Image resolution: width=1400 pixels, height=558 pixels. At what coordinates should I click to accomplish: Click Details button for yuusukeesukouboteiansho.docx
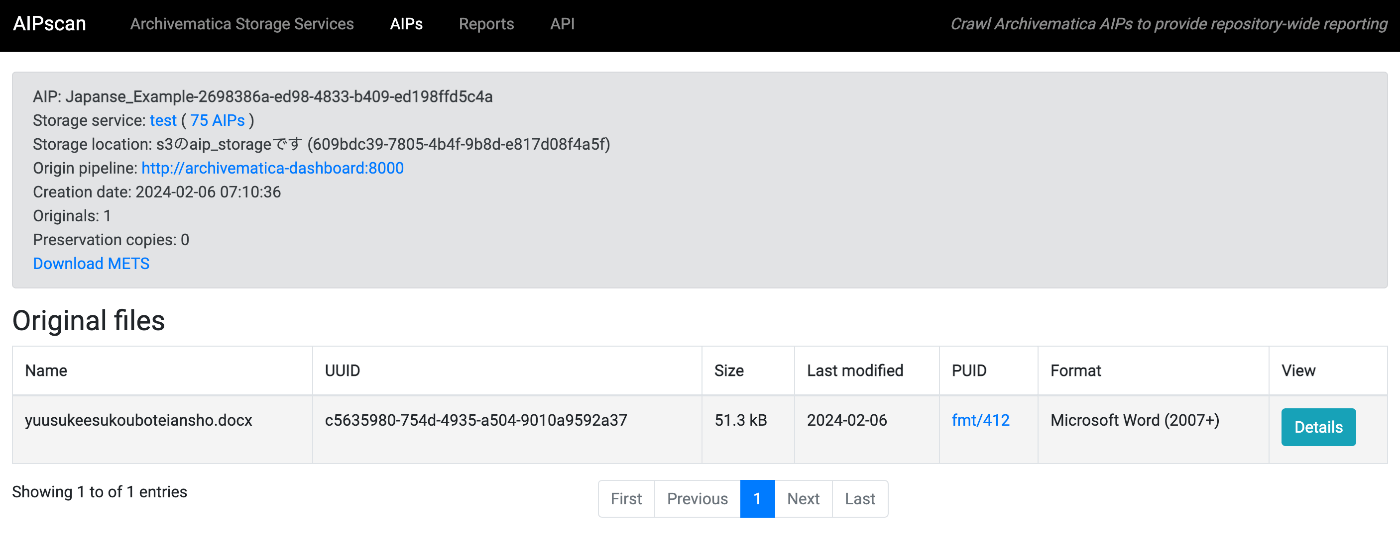click(1318, 427)
